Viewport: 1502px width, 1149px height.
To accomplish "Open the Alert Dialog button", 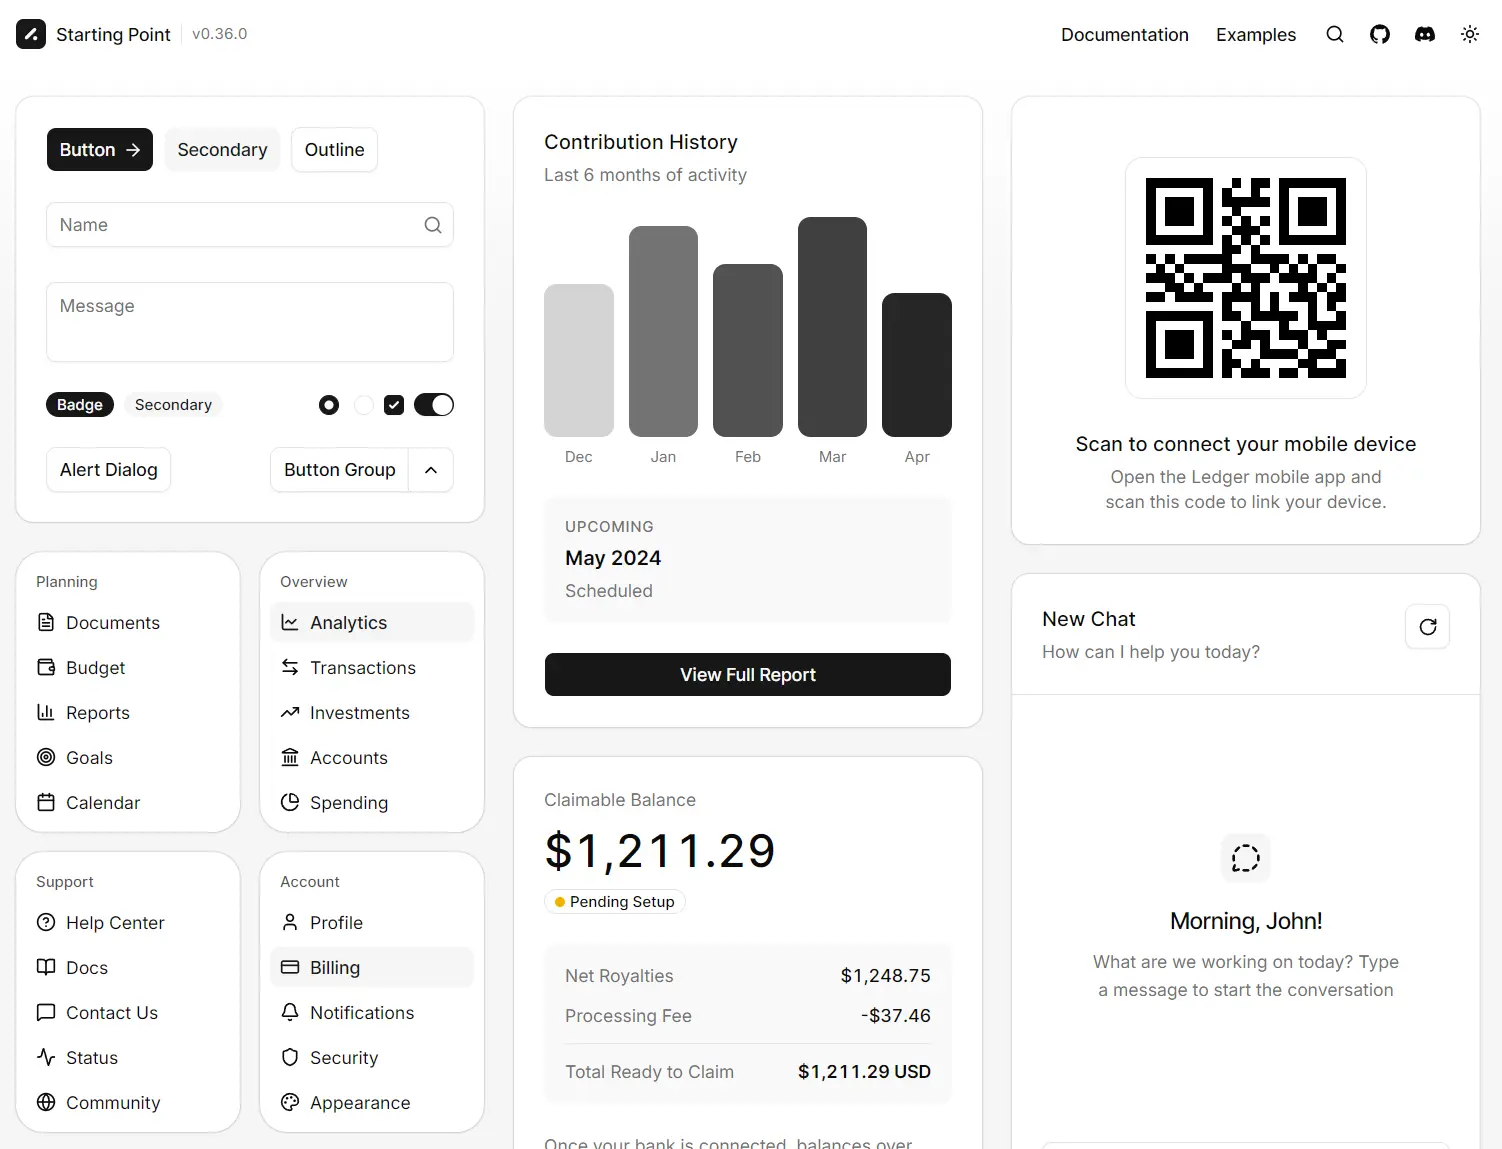I will pos(109,470).
